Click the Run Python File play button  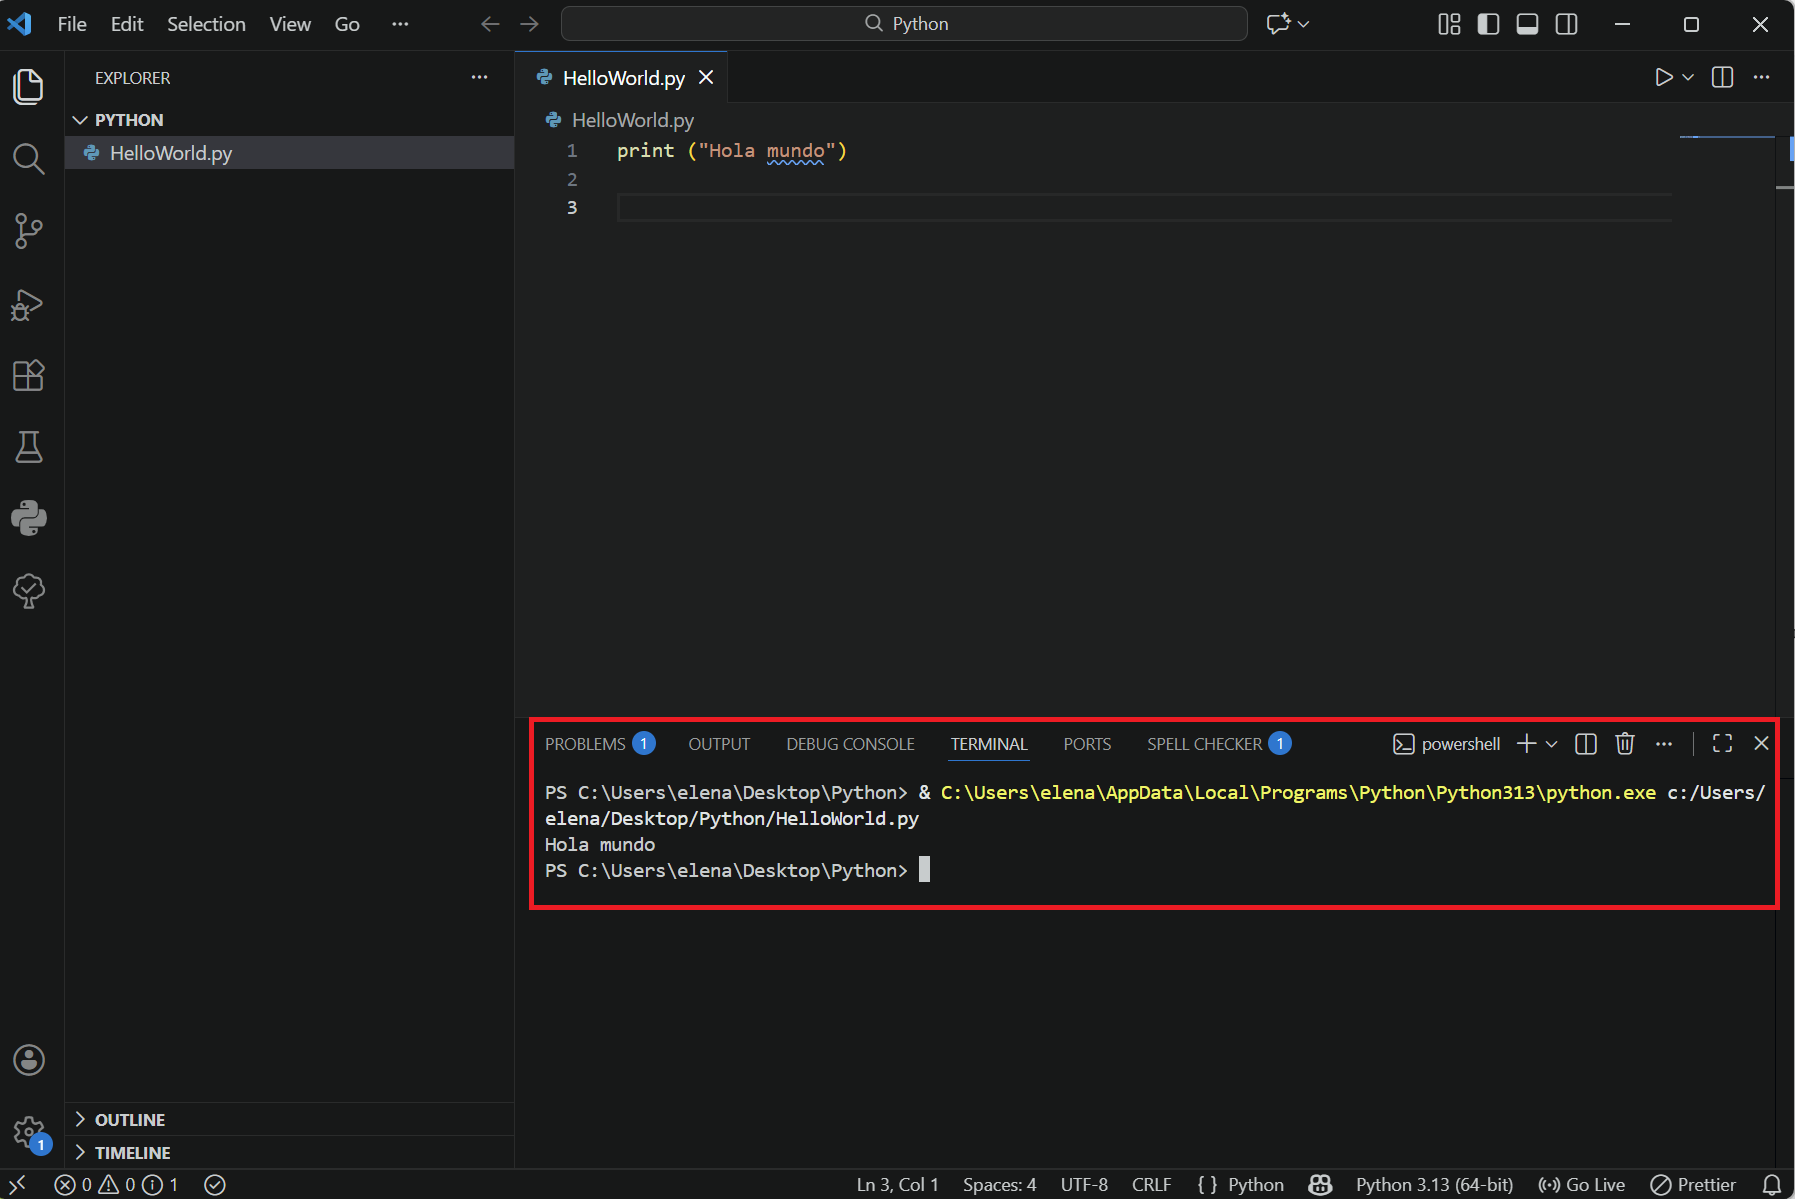[1663, 78]
